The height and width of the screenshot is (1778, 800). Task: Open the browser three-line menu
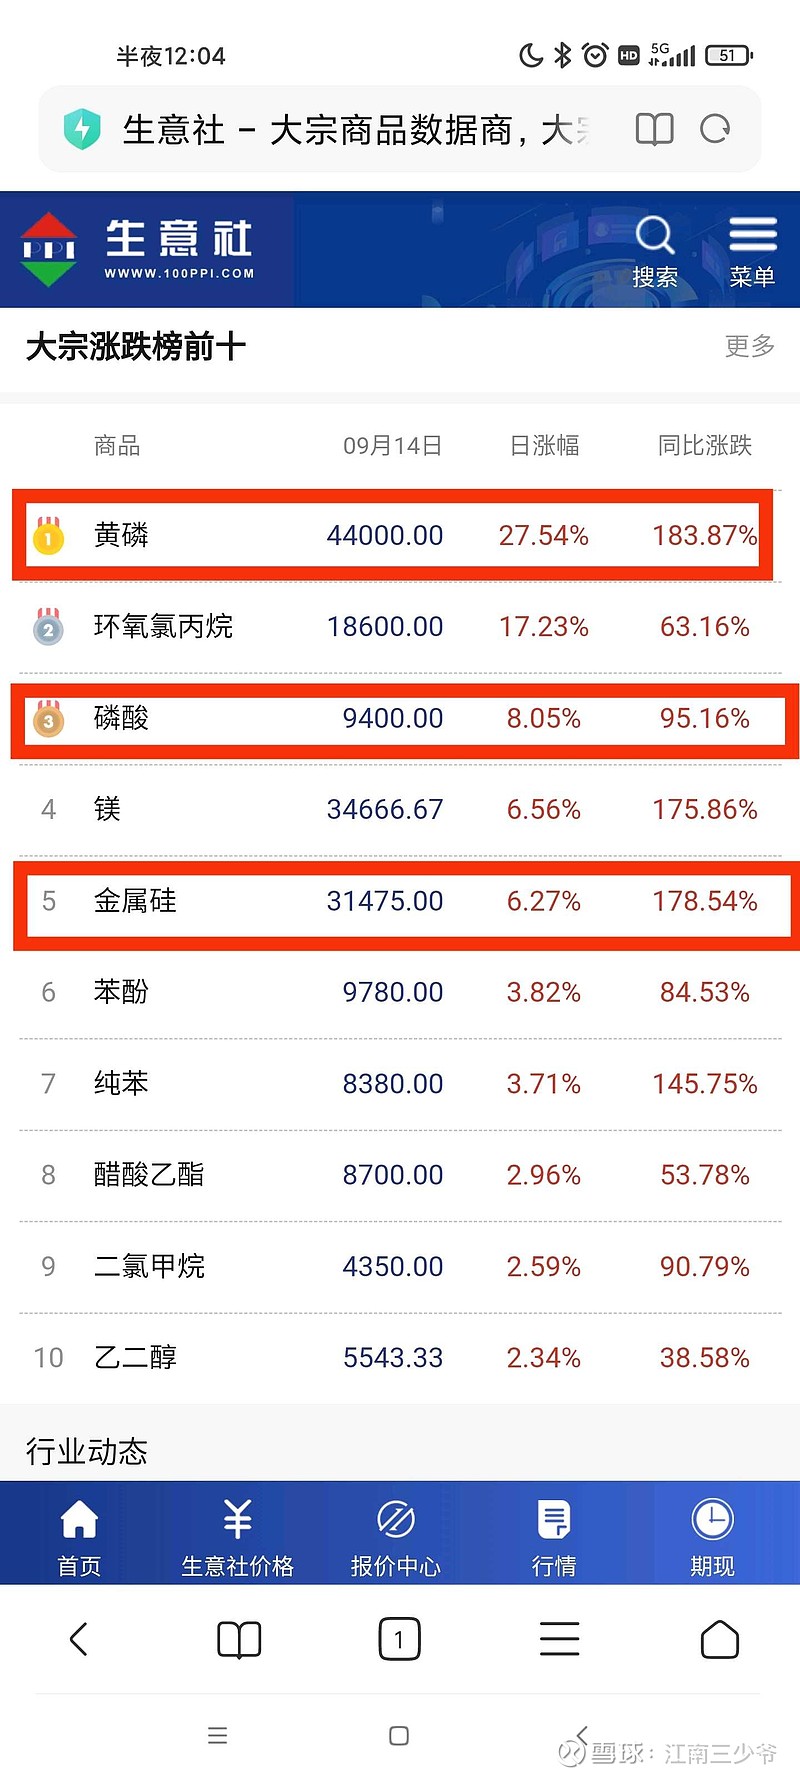click(559, 1639)
